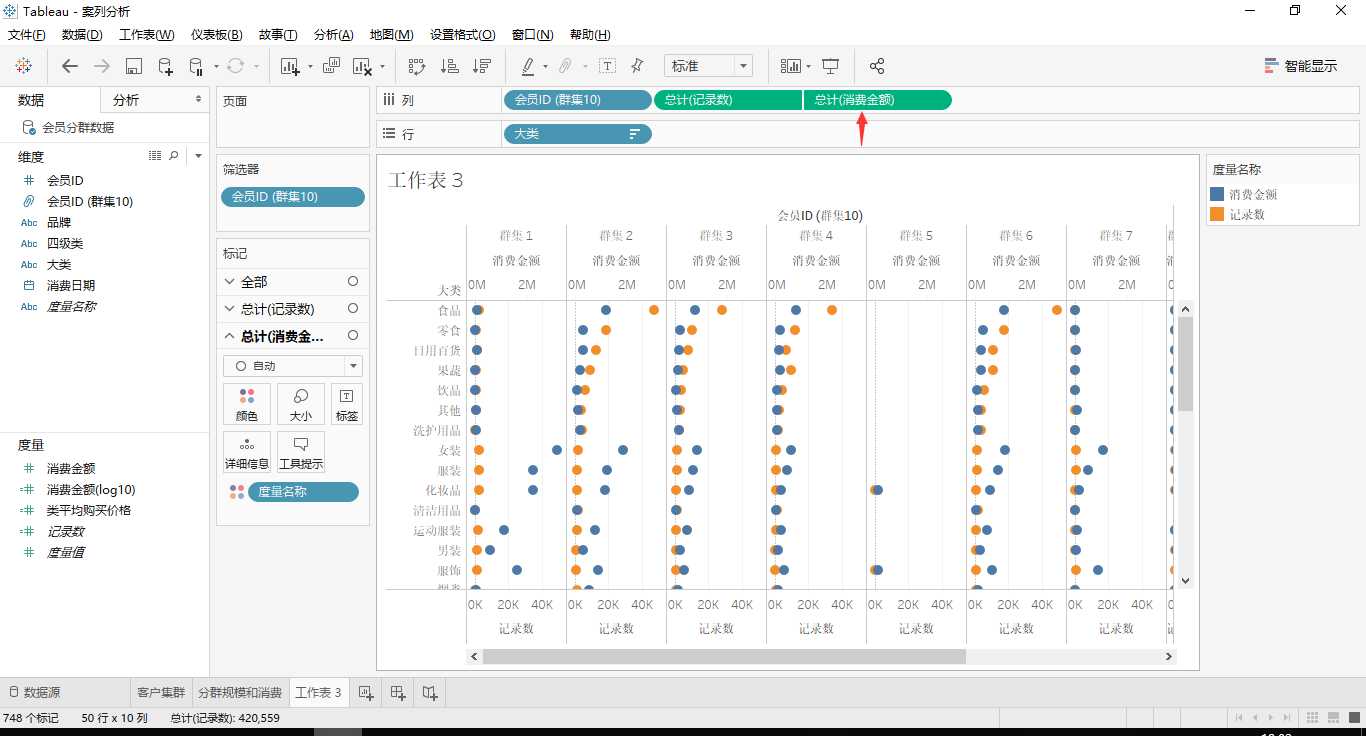
Task: Click the highlight pen icon
Action: tap(528, 66)
